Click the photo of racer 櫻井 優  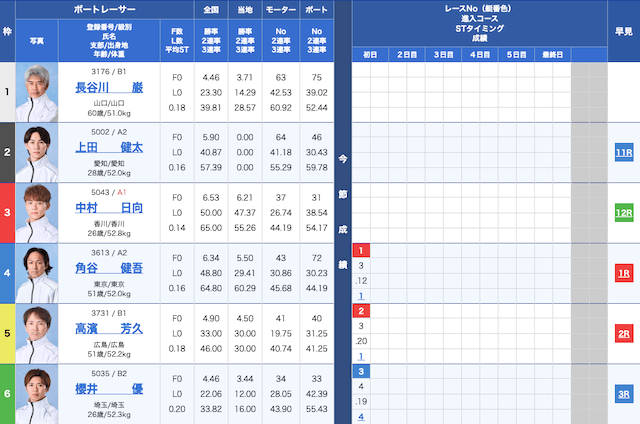[37, 393]
